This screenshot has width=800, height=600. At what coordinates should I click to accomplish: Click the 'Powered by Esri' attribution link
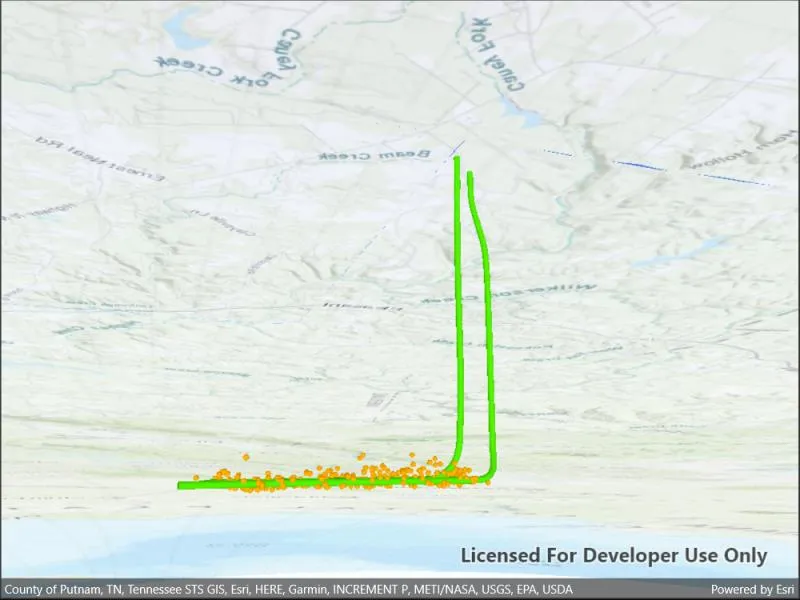[753, 590]
